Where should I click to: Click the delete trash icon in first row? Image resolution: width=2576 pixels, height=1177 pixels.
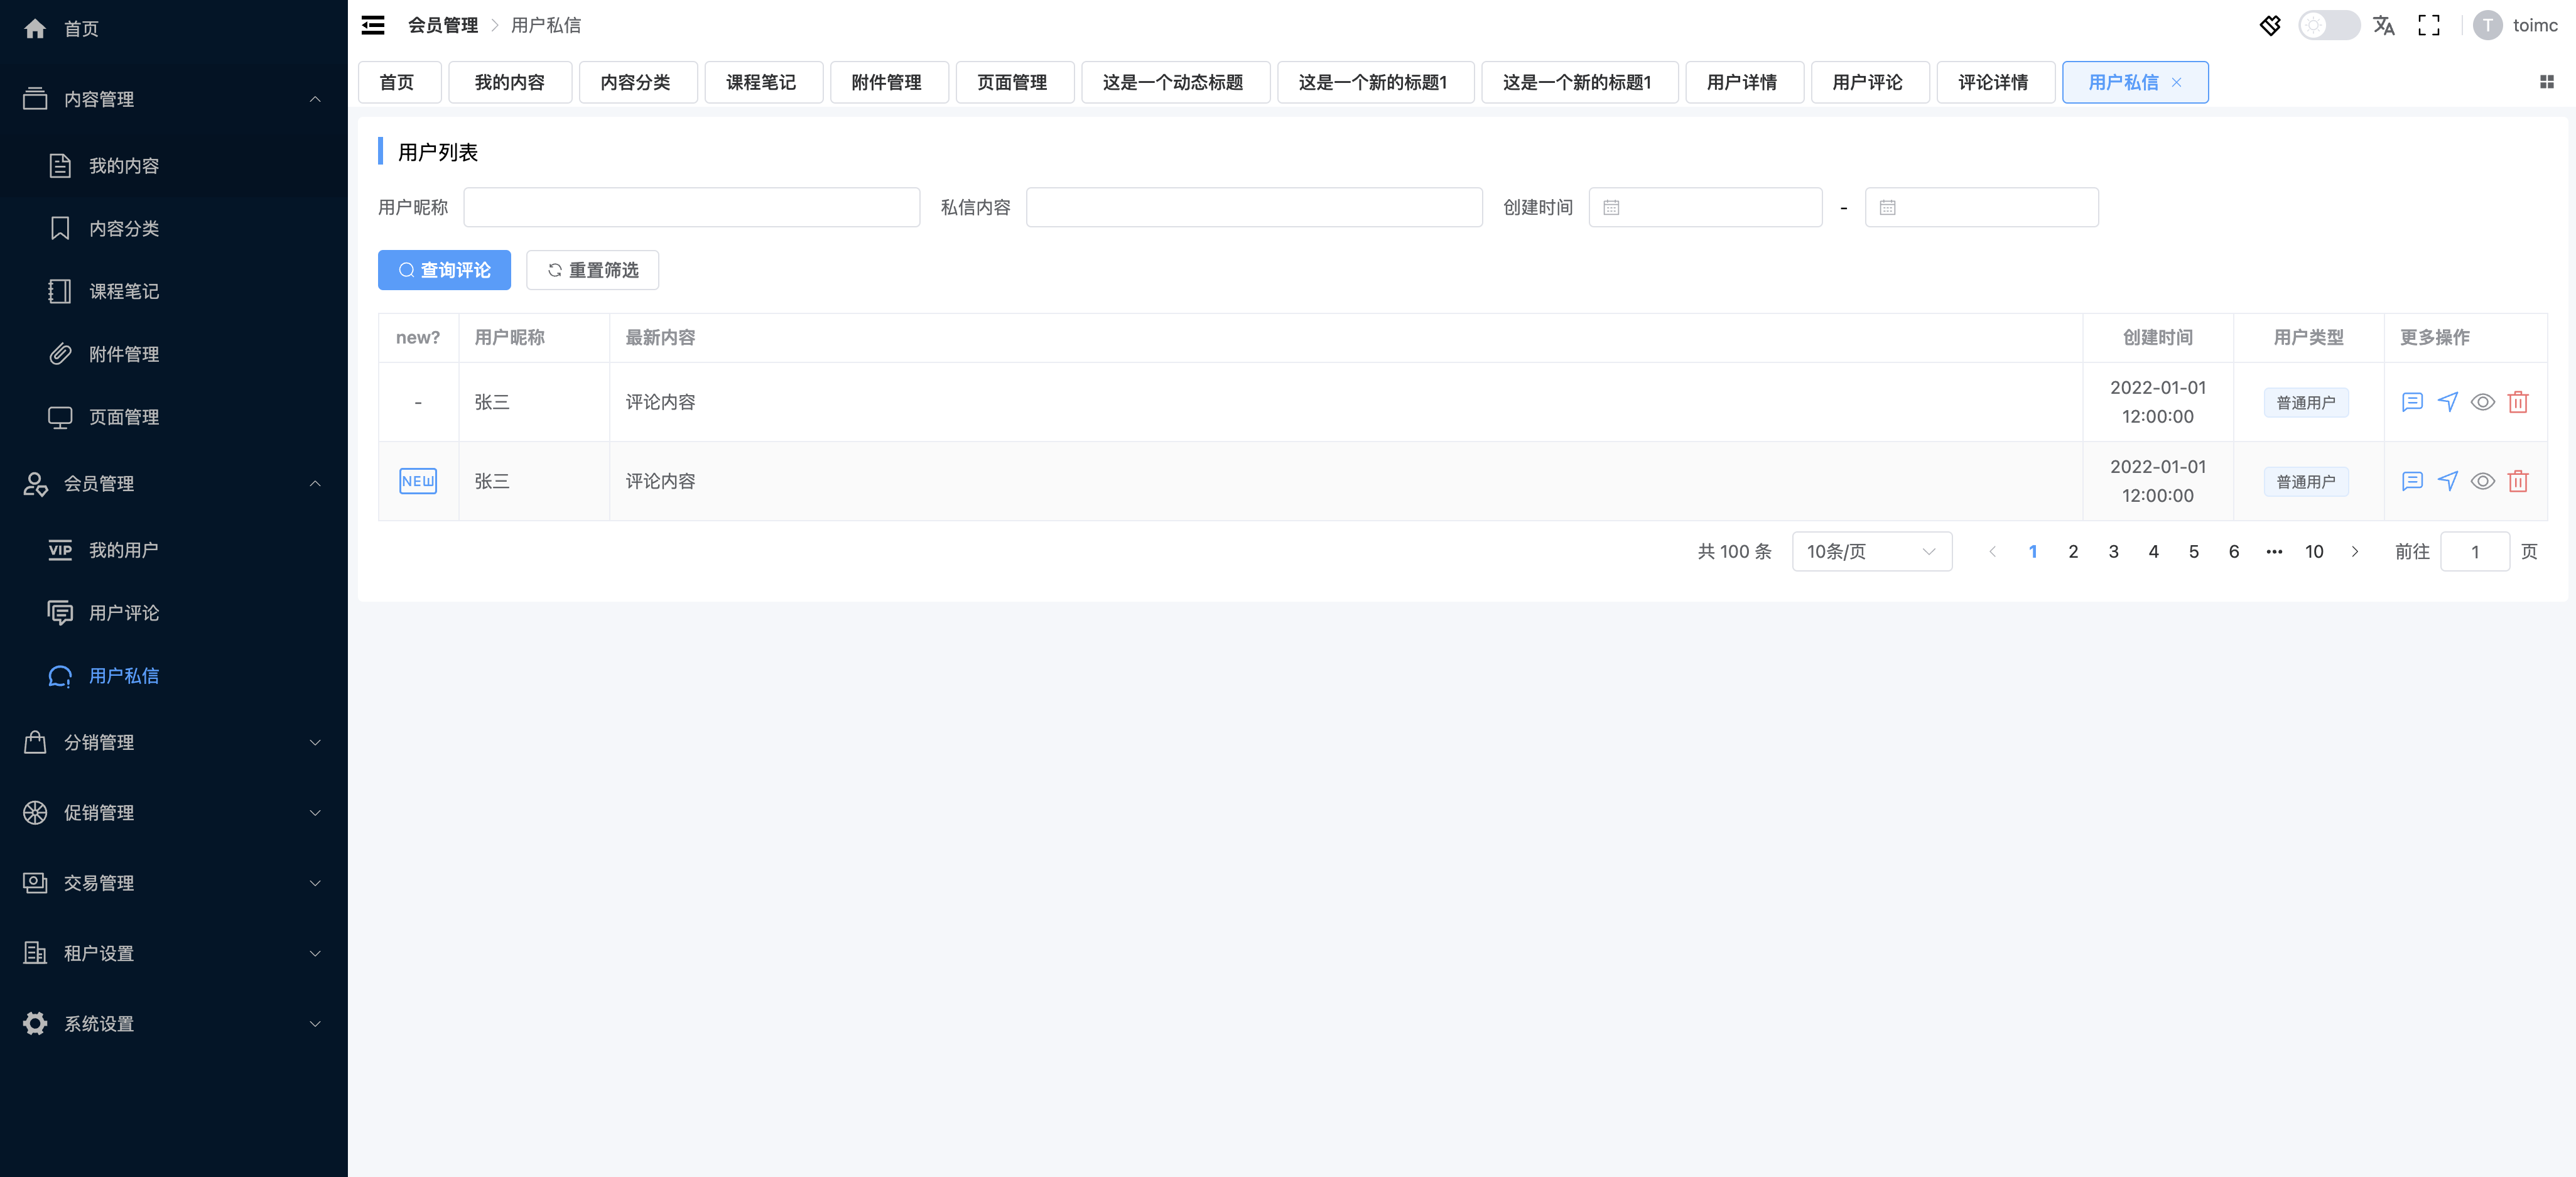click(x=2517, y=402)
